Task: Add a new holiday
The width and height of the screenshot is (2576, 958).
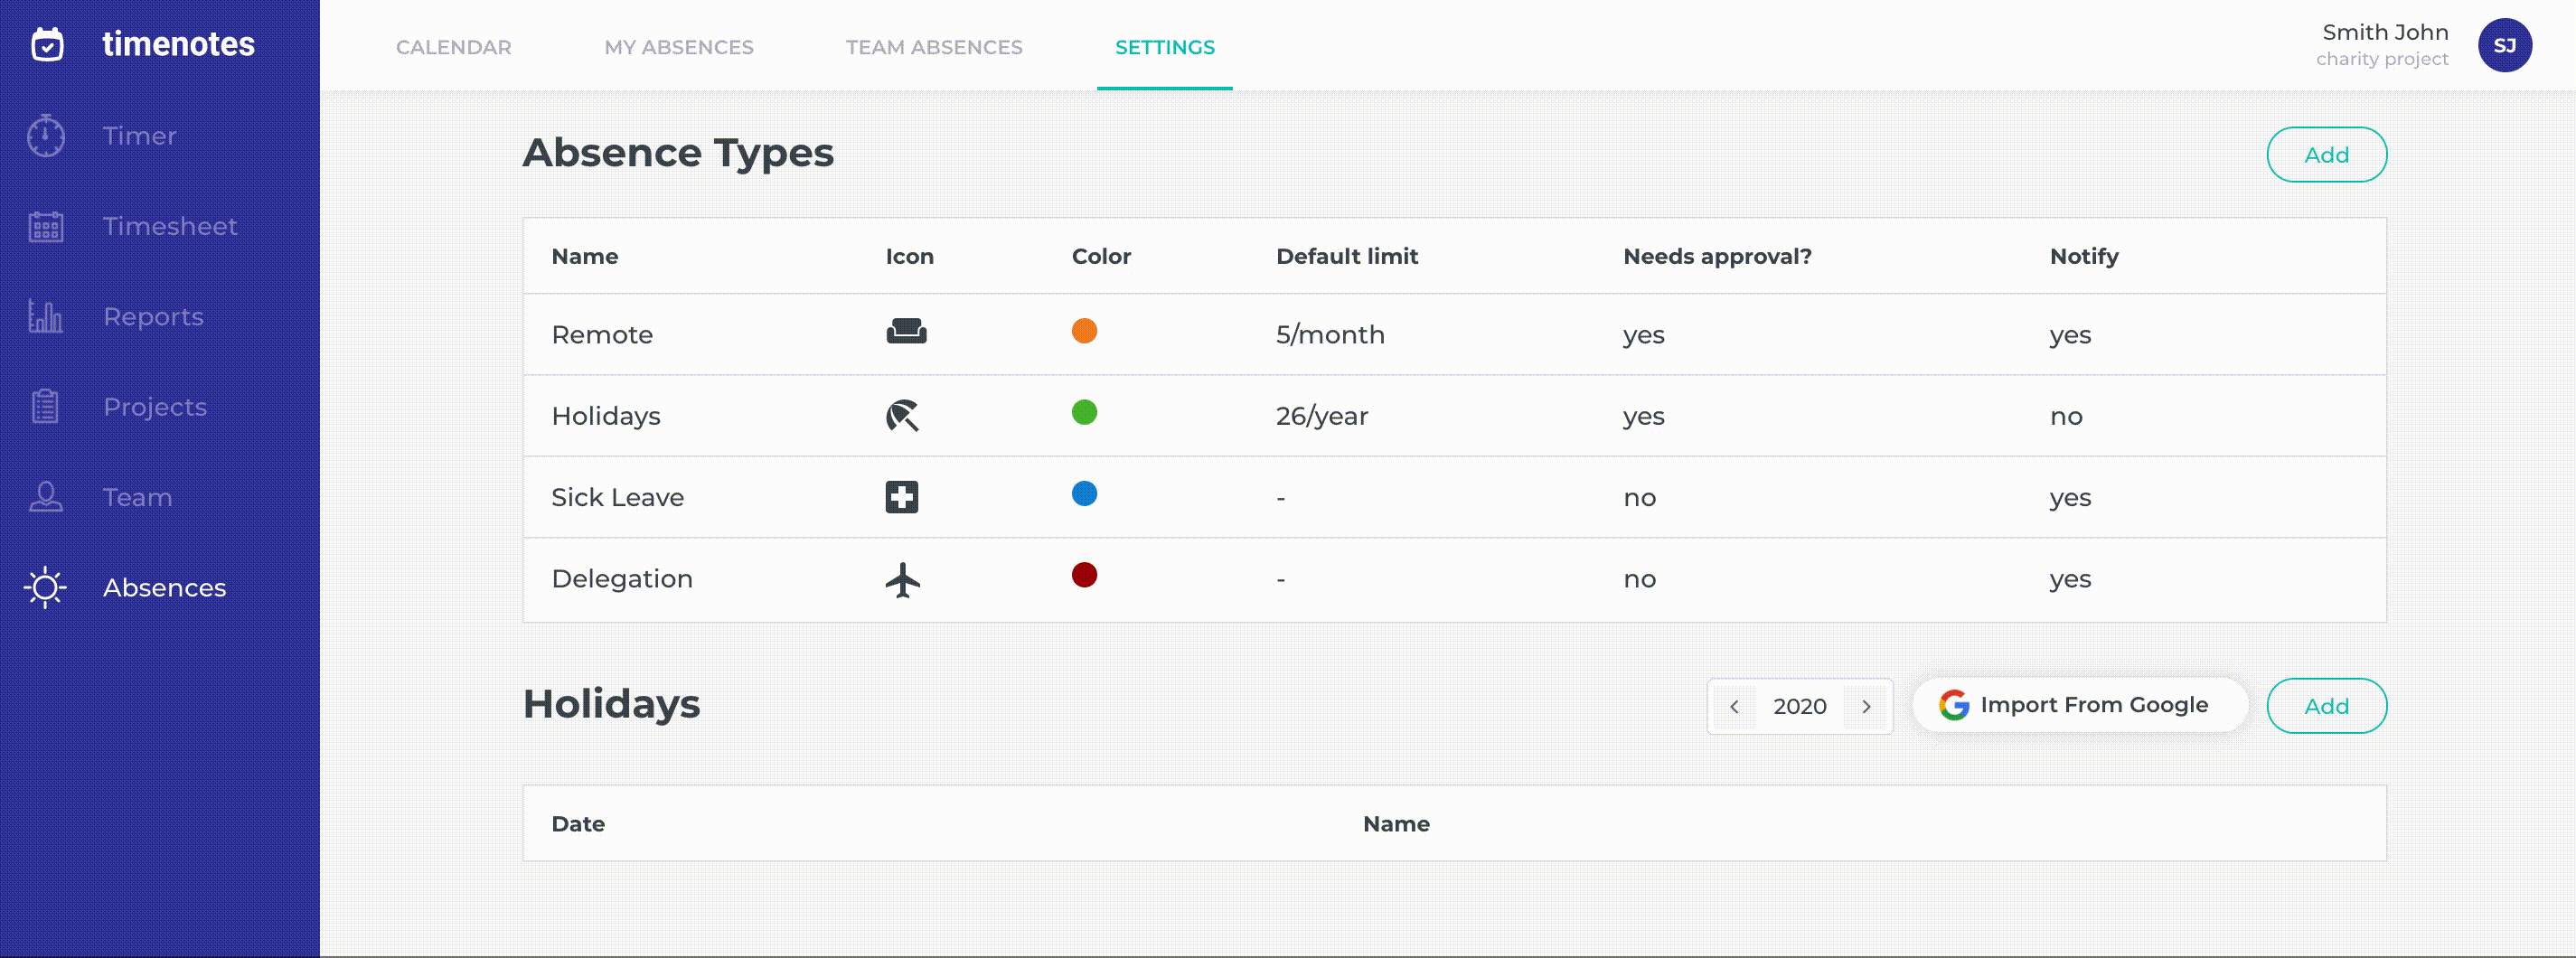Action: [x=2326, y=706]
